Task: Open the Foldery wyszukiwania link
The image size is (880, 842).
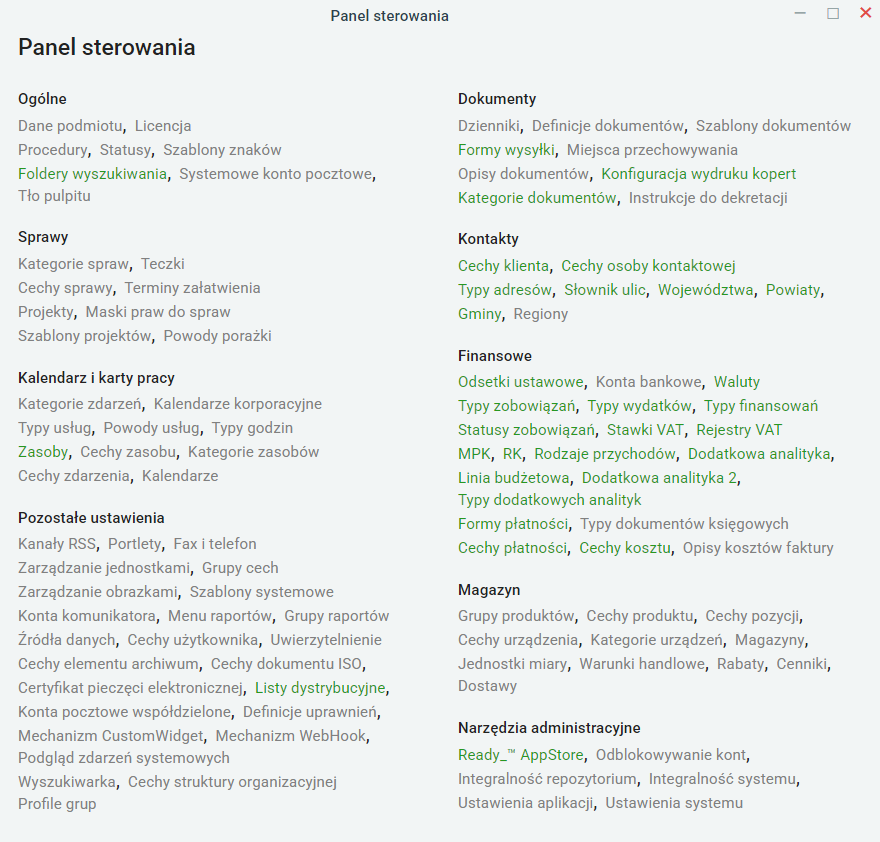Action: tap(93, 174)
